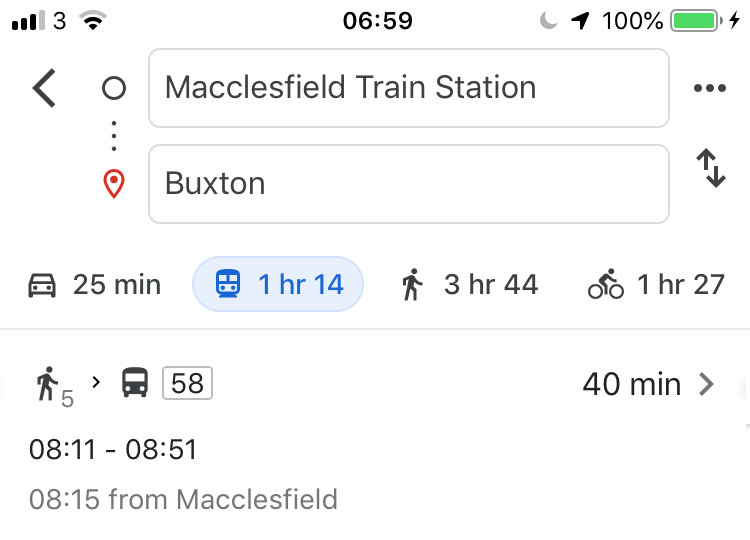The height and width of the screenshot is (540, 750).
Task: Open the three-dot more options menu
Action: pyautogui.click(x=710, y=88)
